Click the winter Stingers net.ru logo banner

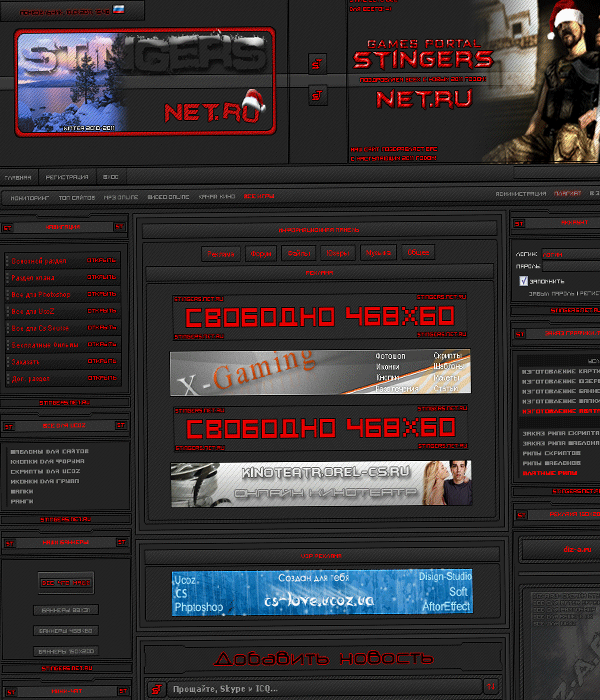pyautogui.click(x=145, y=82)
